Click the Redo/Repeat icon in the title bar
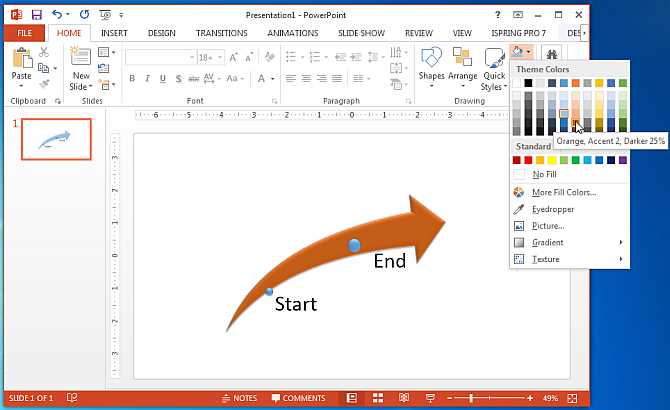This screenshot has width=670, height=410. click(x=84, y=15)
